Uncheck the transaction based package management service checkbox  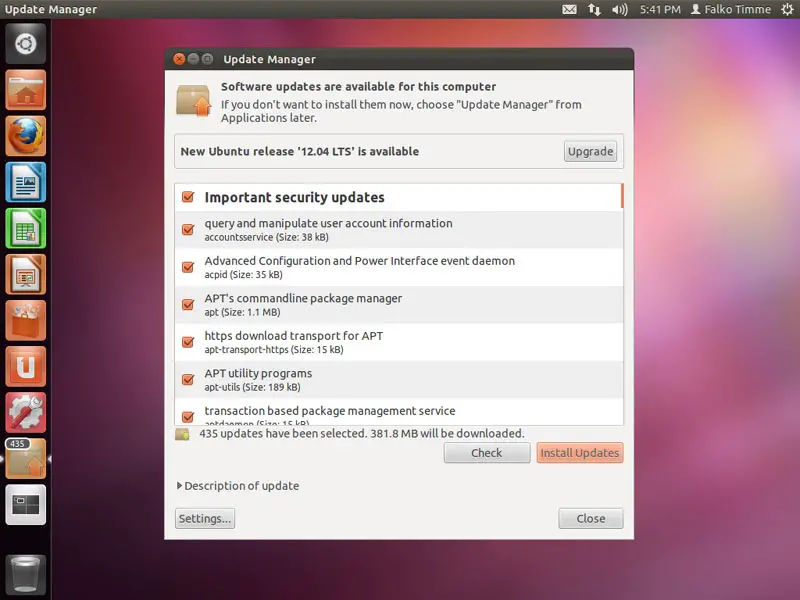(188, 417)
